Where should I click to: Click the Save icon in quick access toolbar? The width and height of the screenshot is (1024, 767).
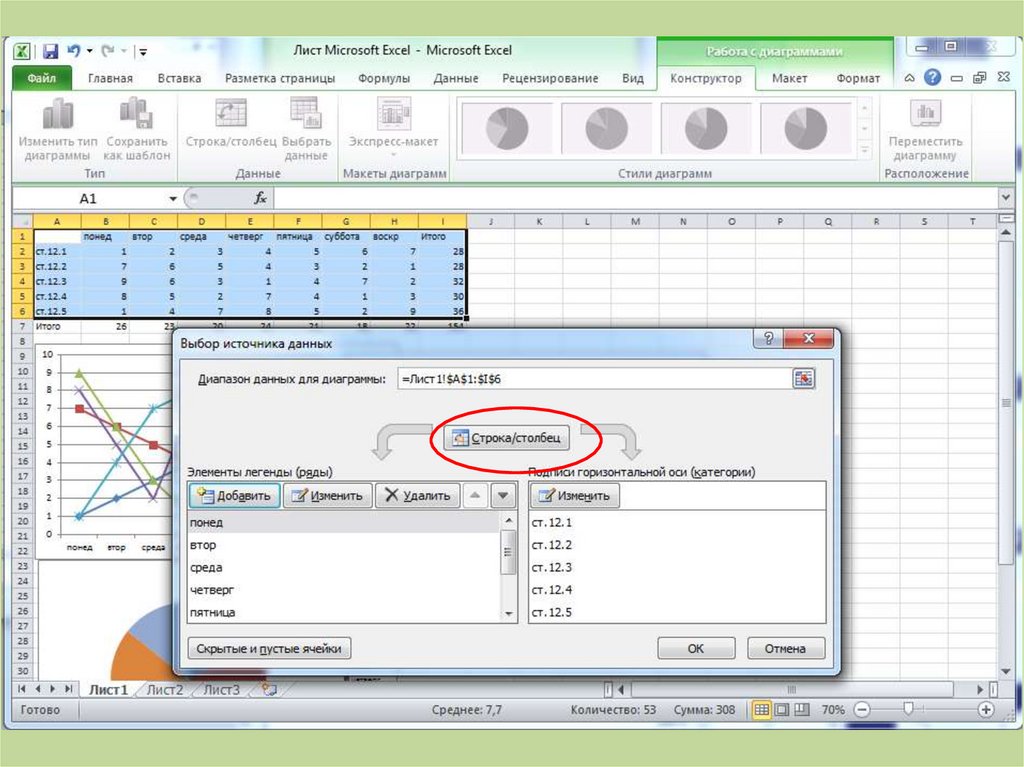[50, 50]
